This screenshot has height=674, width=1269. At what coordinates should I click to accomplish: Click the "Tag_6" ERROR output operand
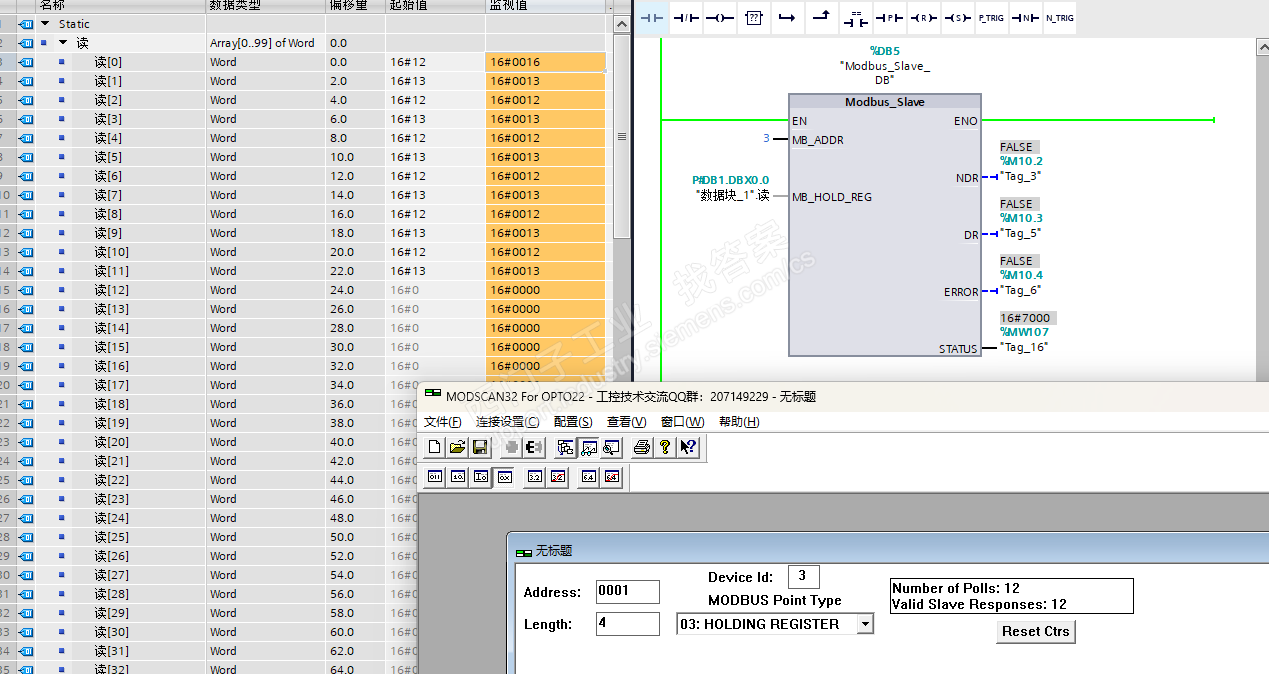[x=1020, y=290]
